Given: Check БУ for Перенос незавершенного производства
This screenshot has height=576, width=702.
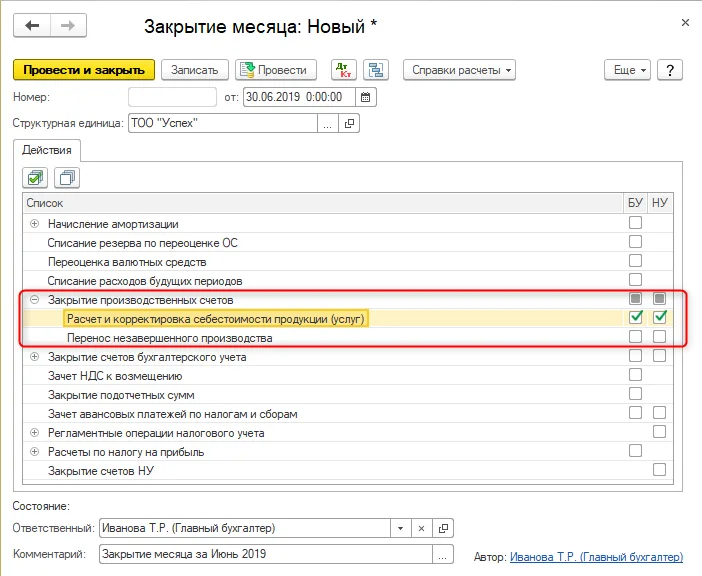Looking at the screenshot, I should [635, 337].
